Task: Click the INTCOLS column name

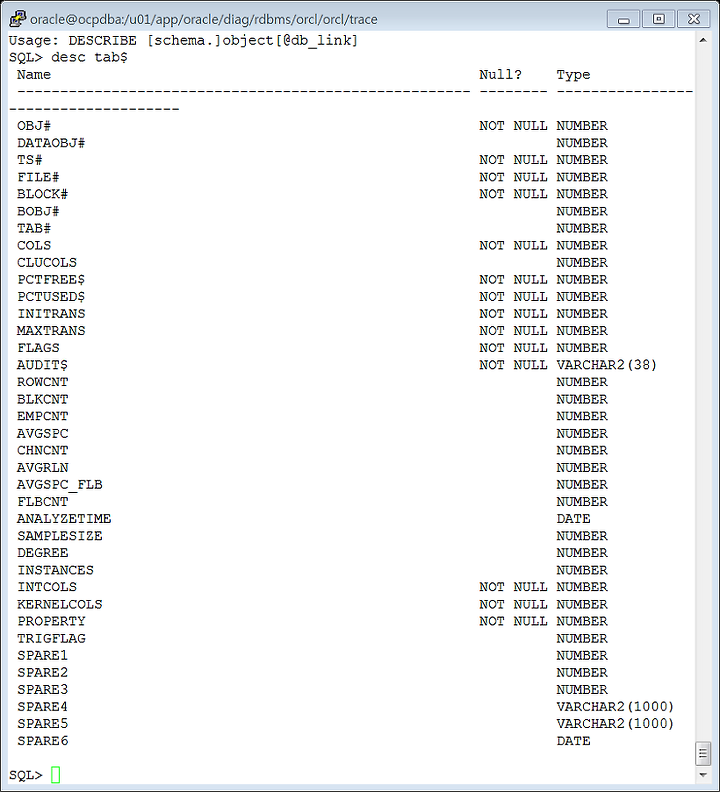Action: tap(47, 587)
